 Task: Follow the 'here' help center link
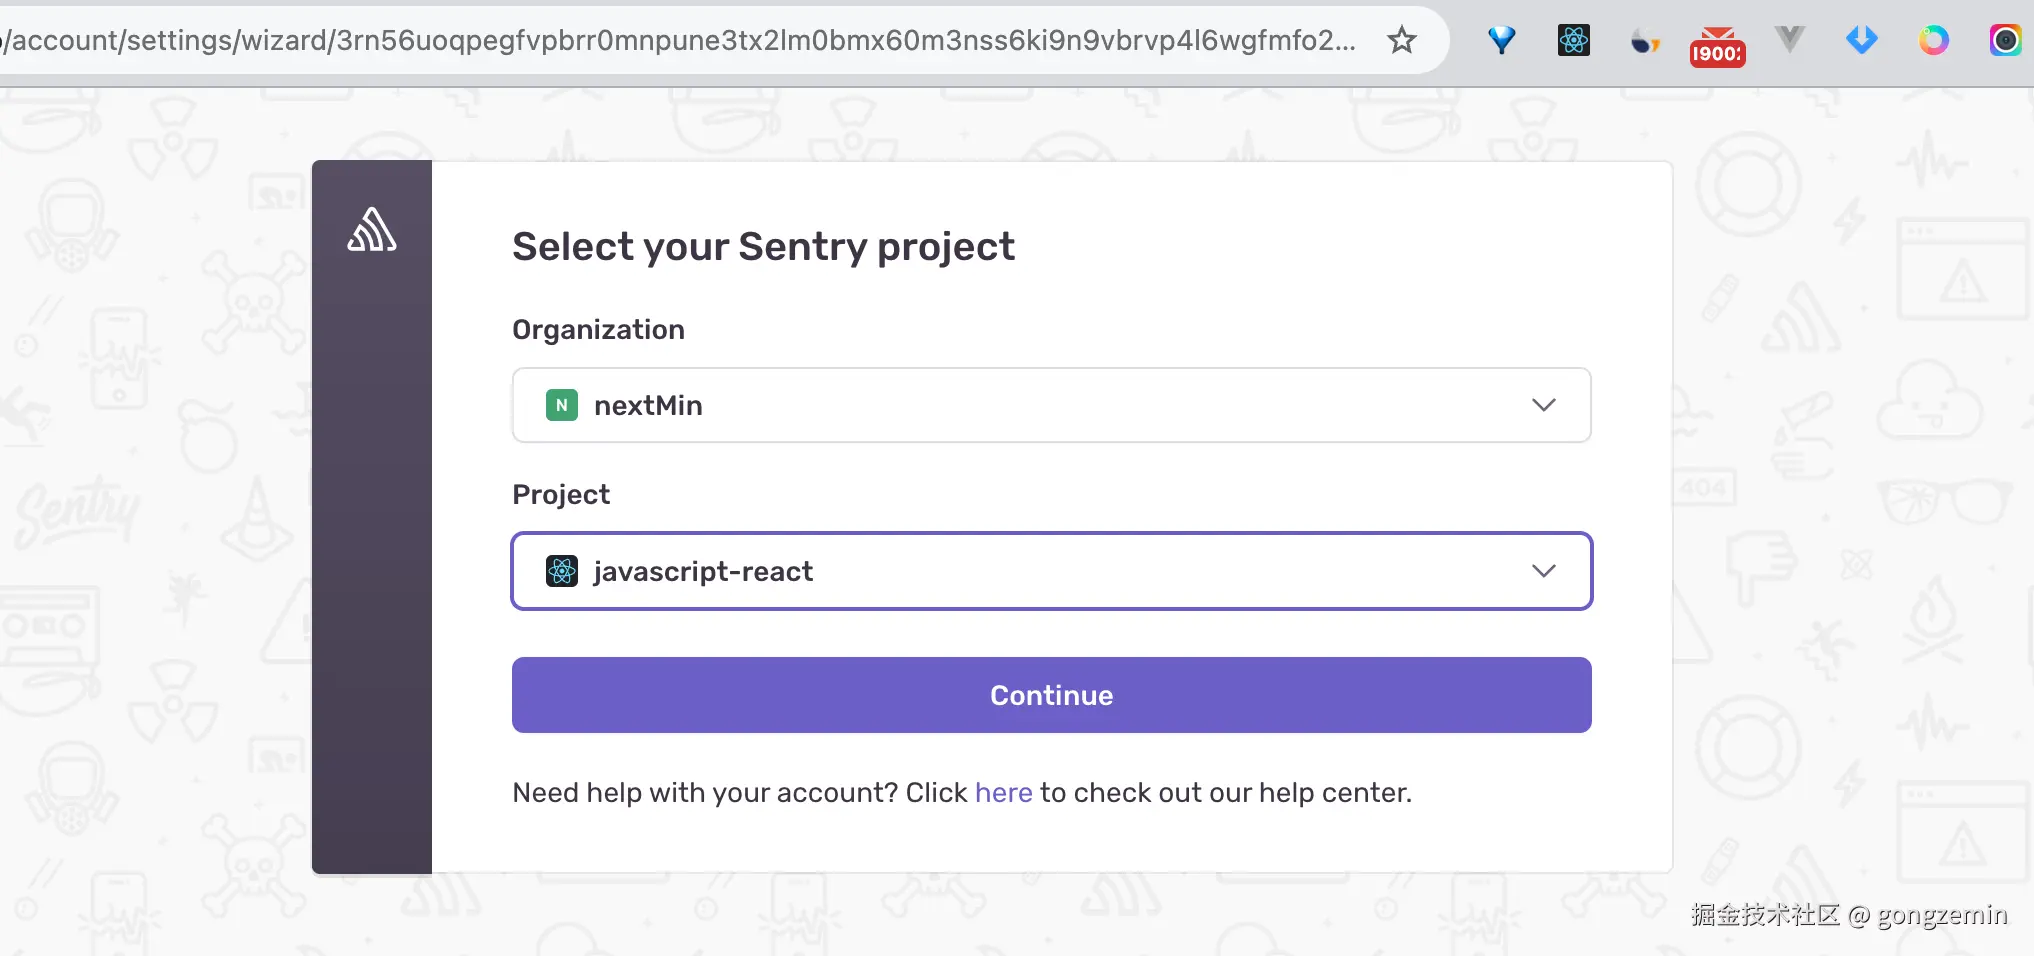pos(1003,793)
